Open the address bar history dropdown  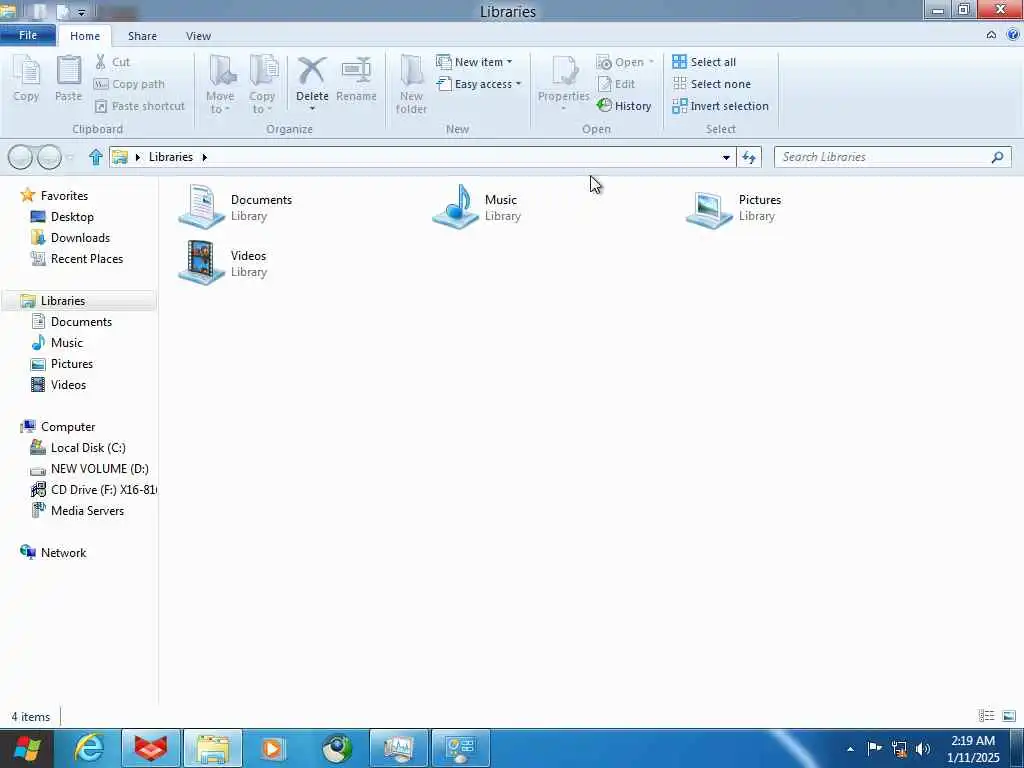coord(726,157)
